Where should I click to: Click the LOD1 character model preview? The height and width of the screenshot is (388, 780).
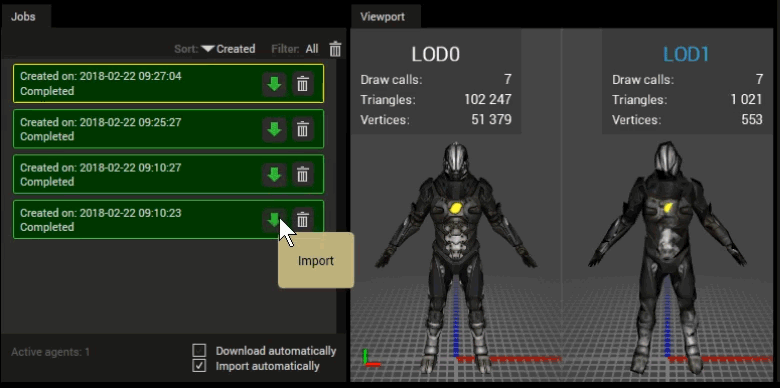[x=668, y=257]
